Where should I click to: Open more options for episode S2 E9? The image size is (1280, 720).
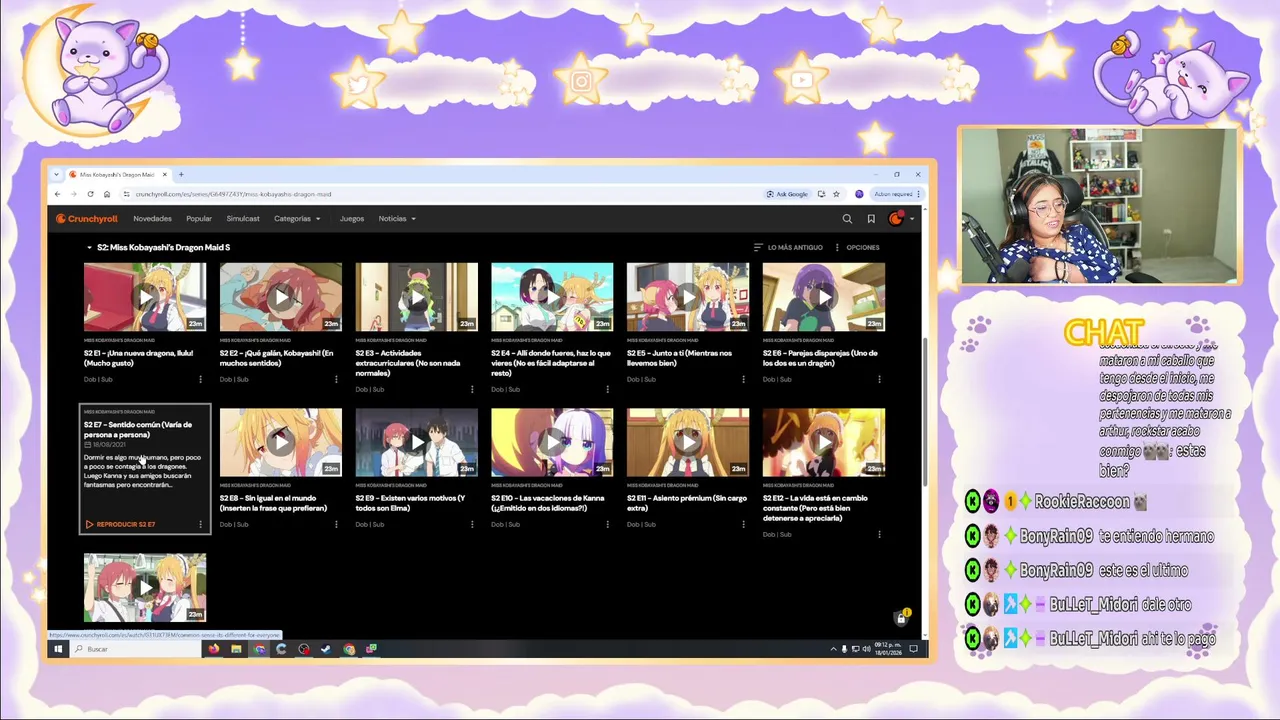472,524
